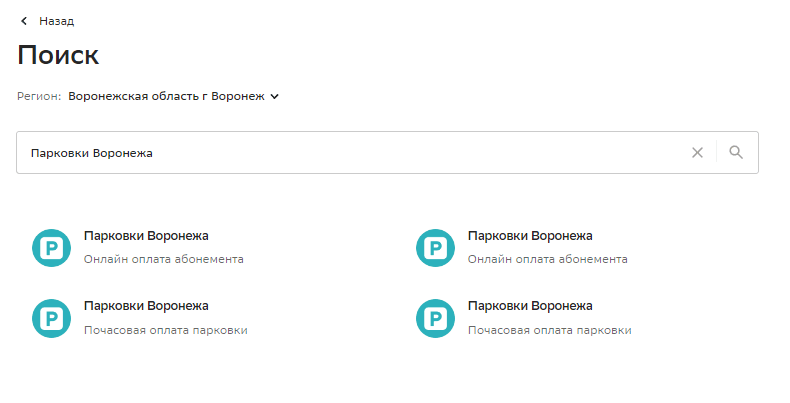Click parking icon of left Онлайн оплата абонемента
This screenshot has width=790, height=403.
pyautogui.click(x=51, y=248)
